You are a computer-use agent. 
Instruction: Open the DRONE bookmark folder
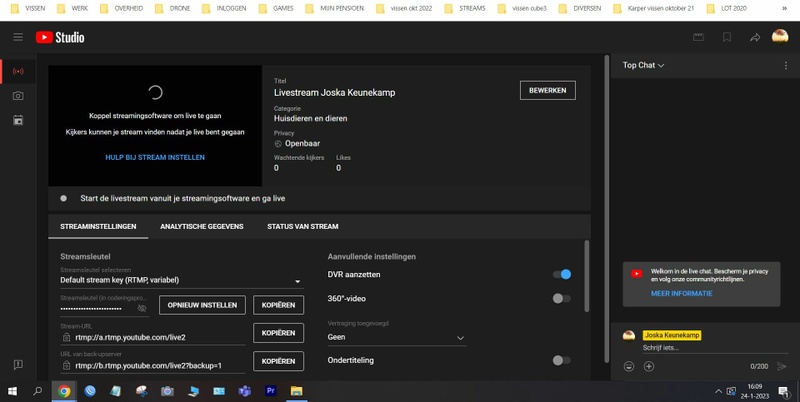[x=172, y=8]
